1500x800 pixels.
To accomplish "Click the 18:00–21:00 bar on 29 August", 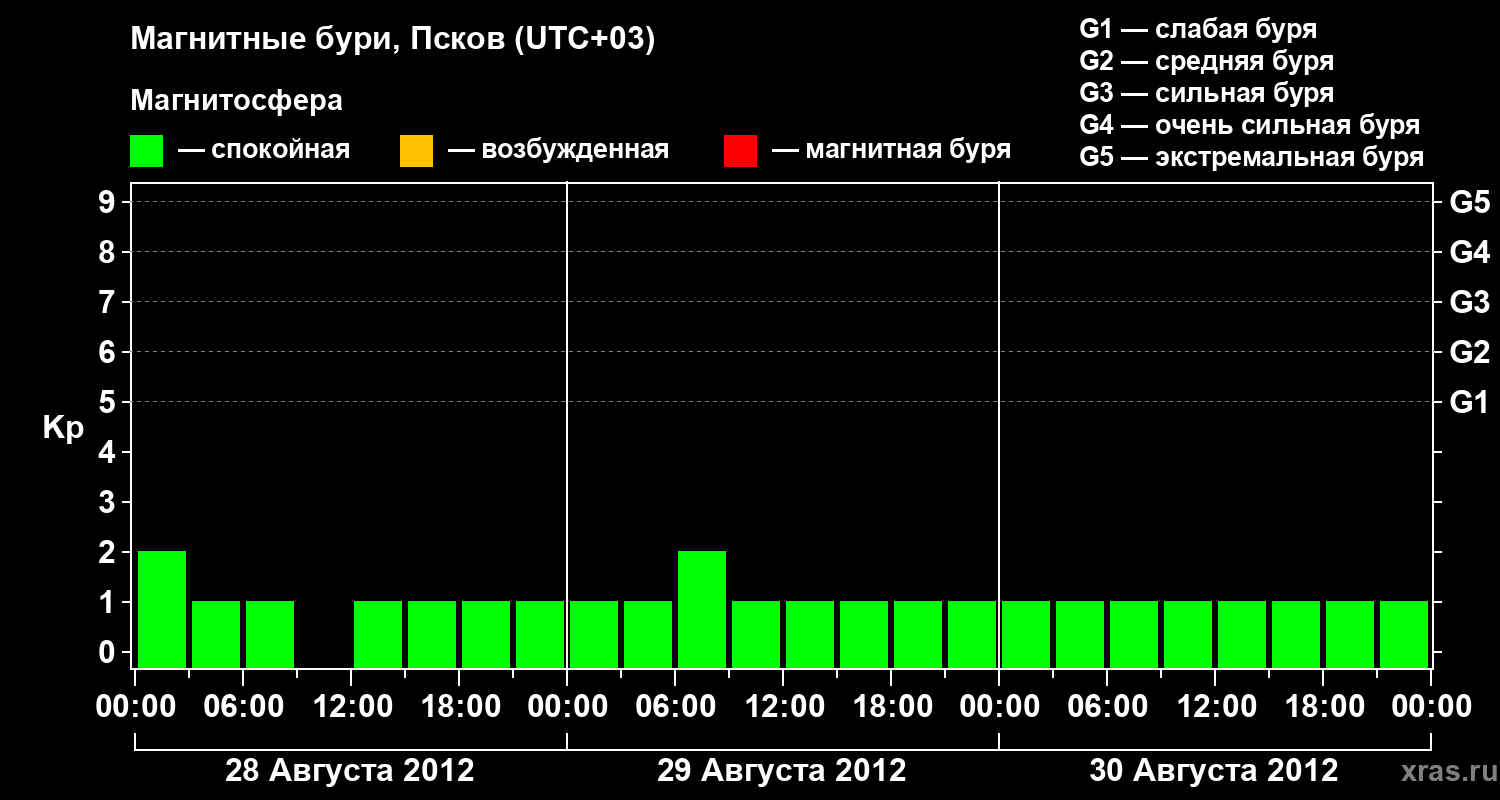I will [918, 634].
